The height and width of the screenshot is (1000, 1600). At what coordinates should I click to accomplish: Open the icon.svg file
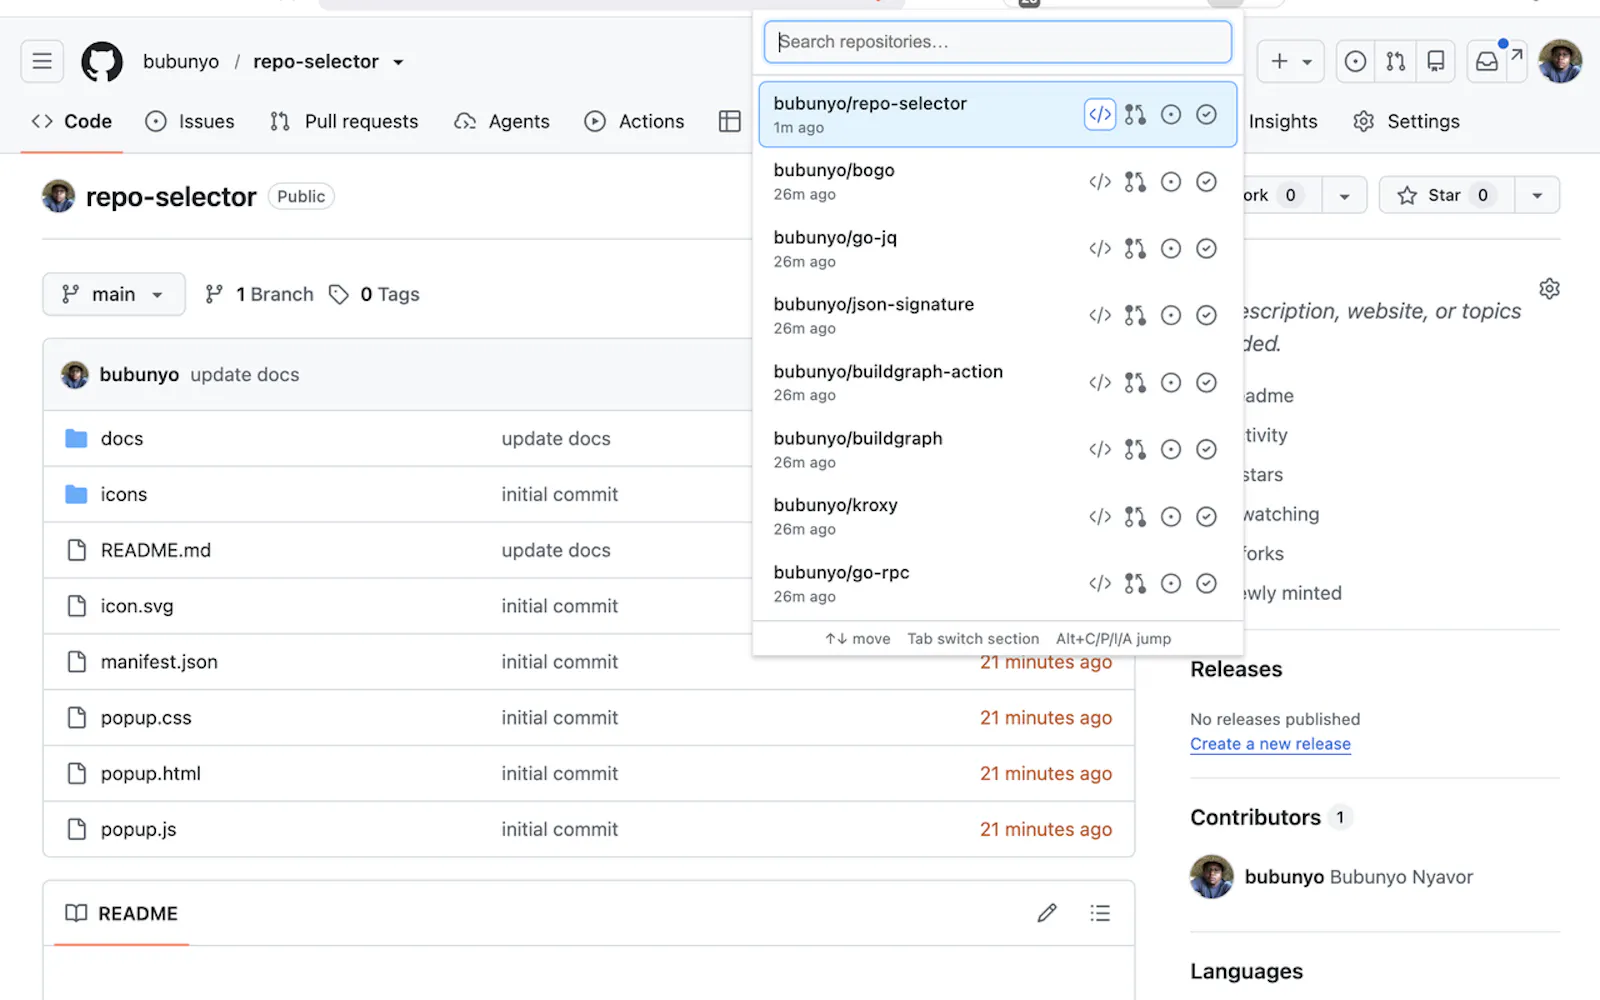click(x=137, y=606)
